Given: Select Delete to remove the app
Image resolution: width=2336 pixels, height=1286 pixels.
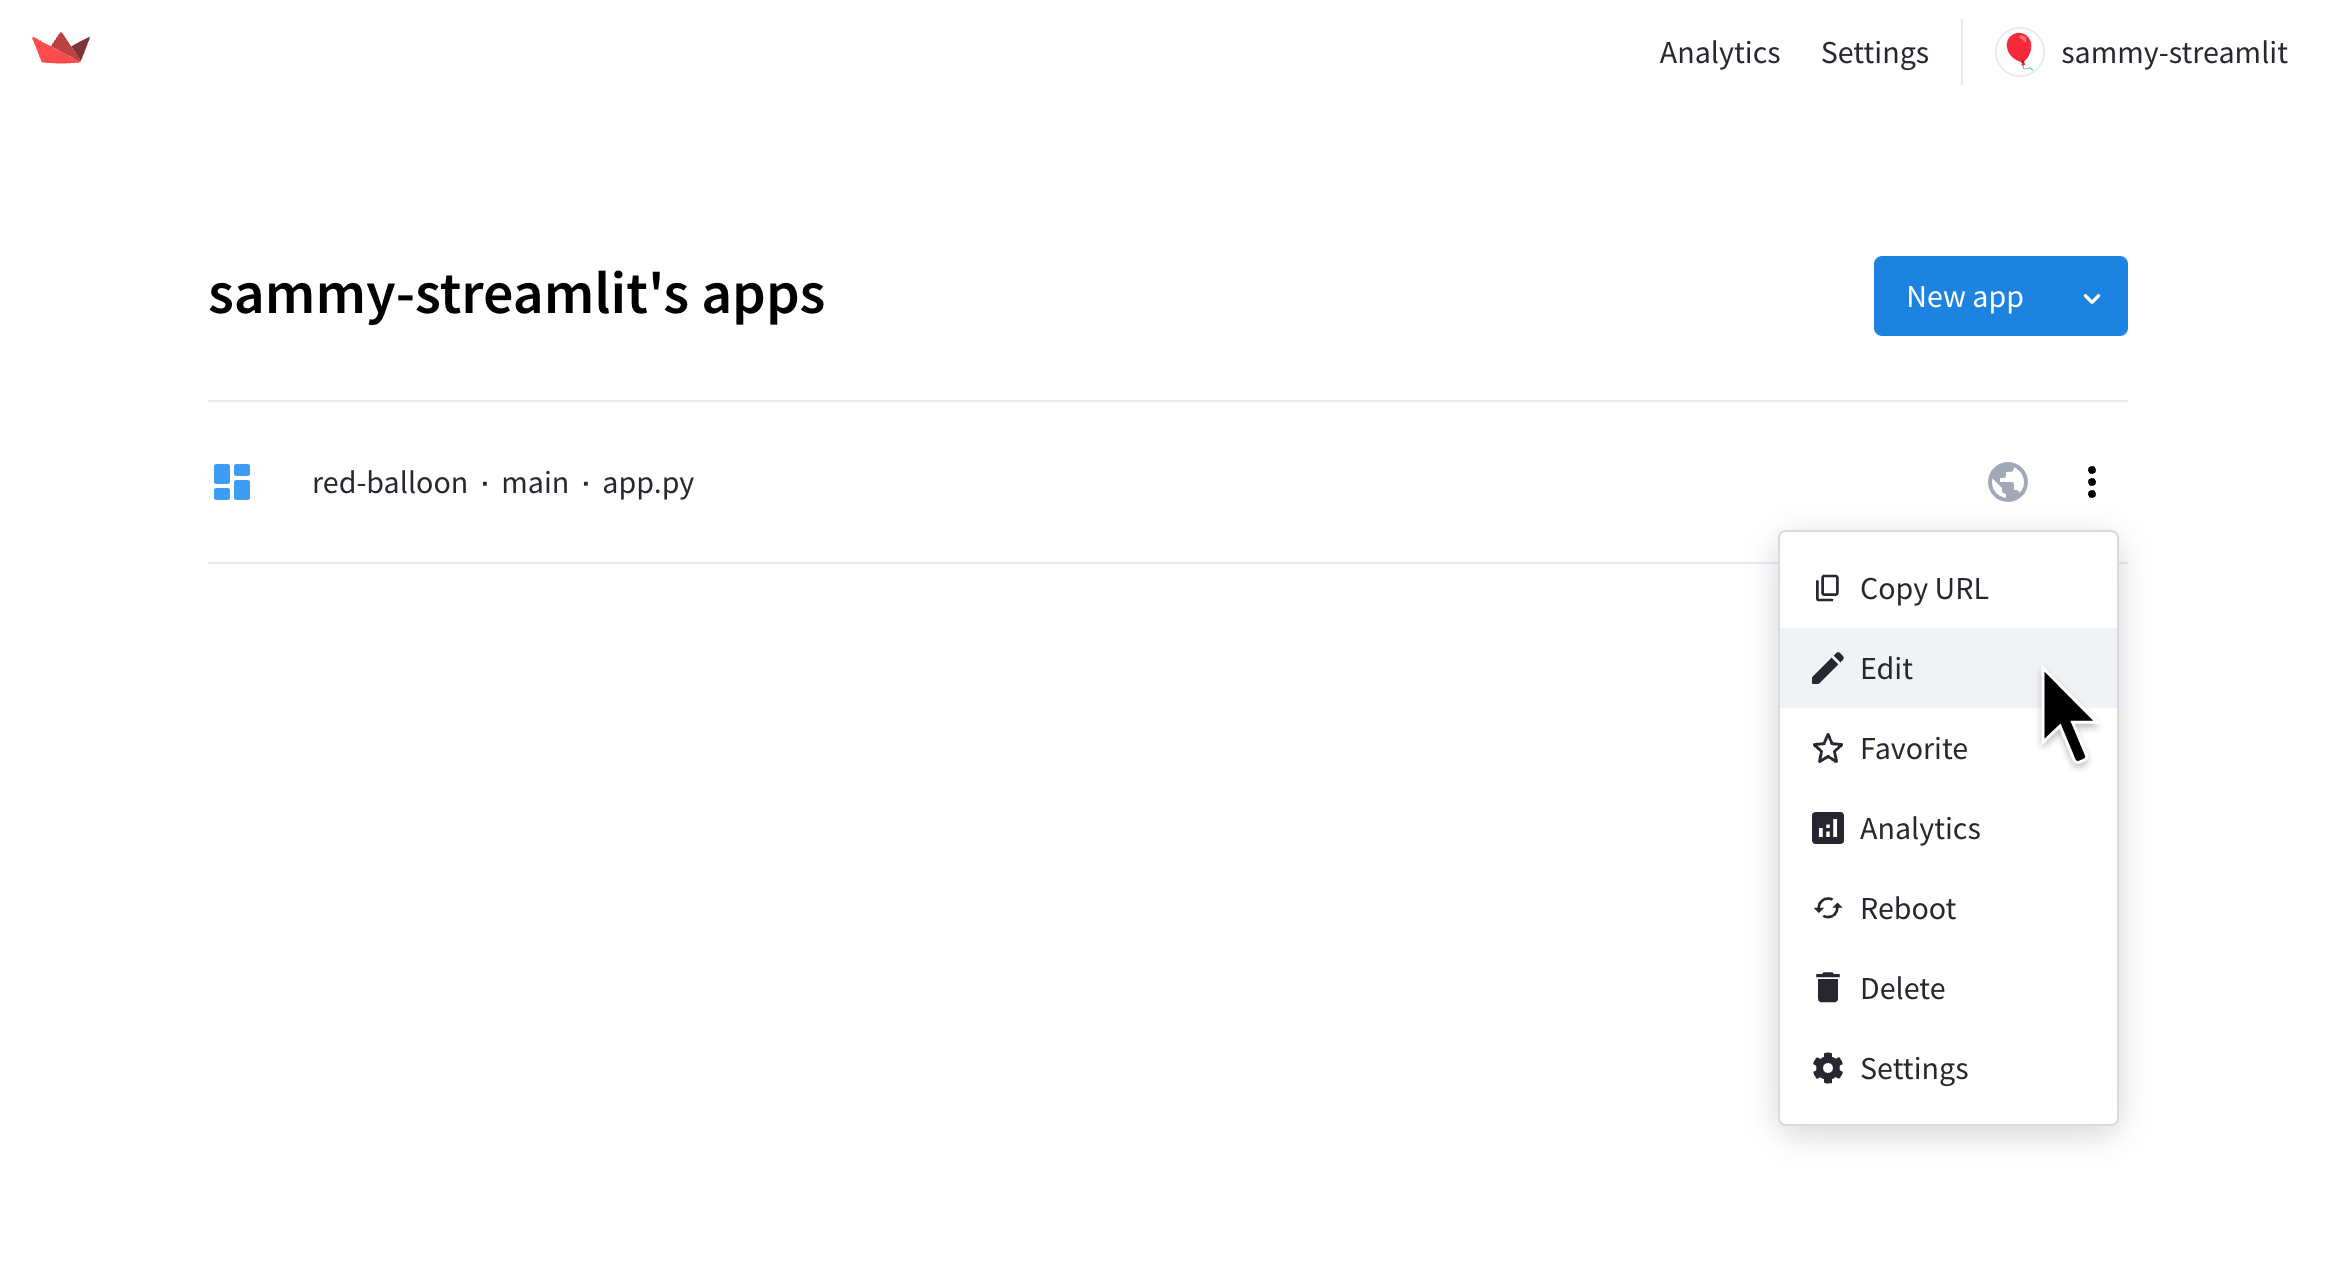Looking at the screenshot, I should 1902,987.
